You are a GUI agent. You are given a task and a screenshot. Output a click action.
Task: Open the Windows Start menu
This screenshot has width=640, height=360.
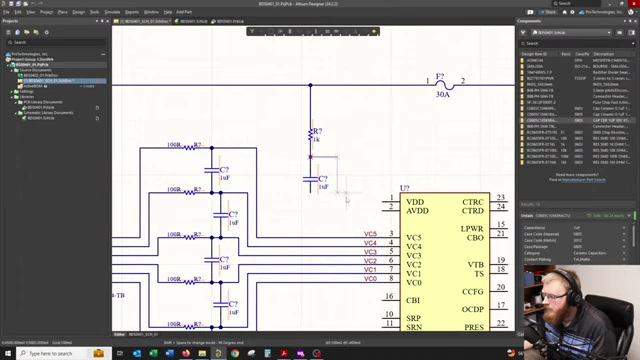[x=8, y=353]
